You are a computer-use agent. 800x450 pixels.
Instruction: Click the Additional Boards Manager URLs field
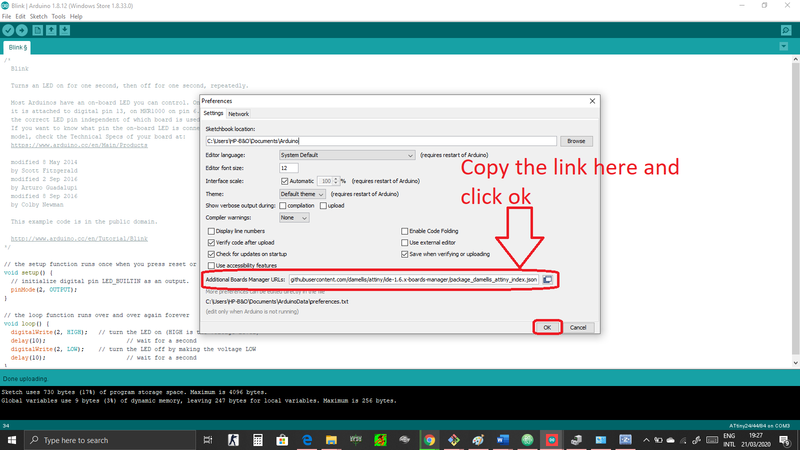click(414, 280)
